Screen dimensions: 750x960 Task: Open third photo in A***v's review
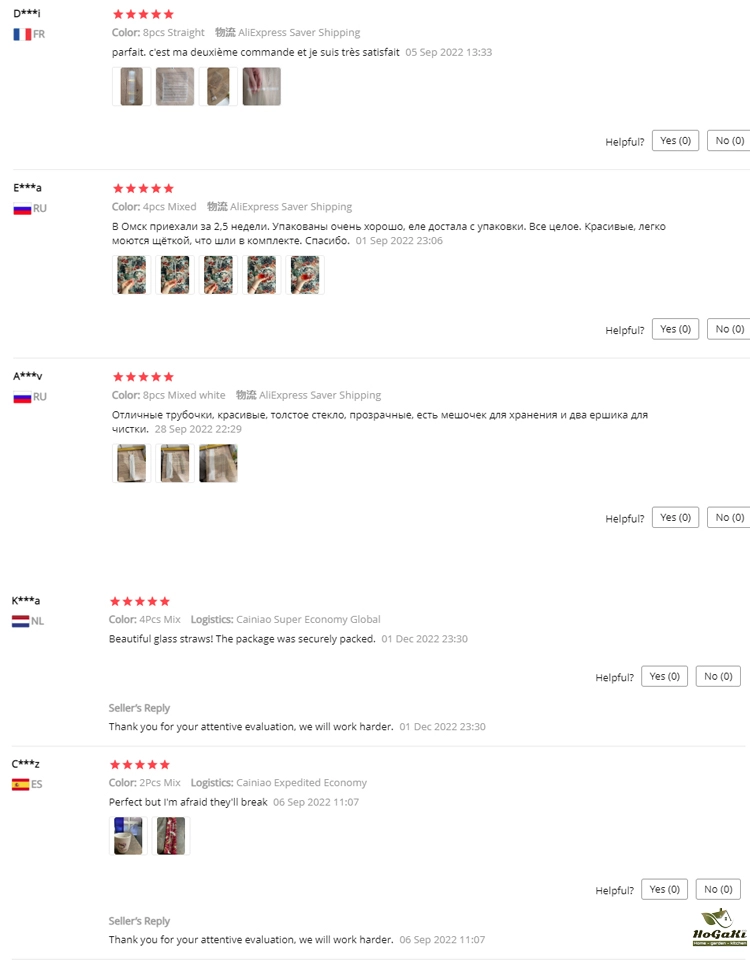coord(219,463)
